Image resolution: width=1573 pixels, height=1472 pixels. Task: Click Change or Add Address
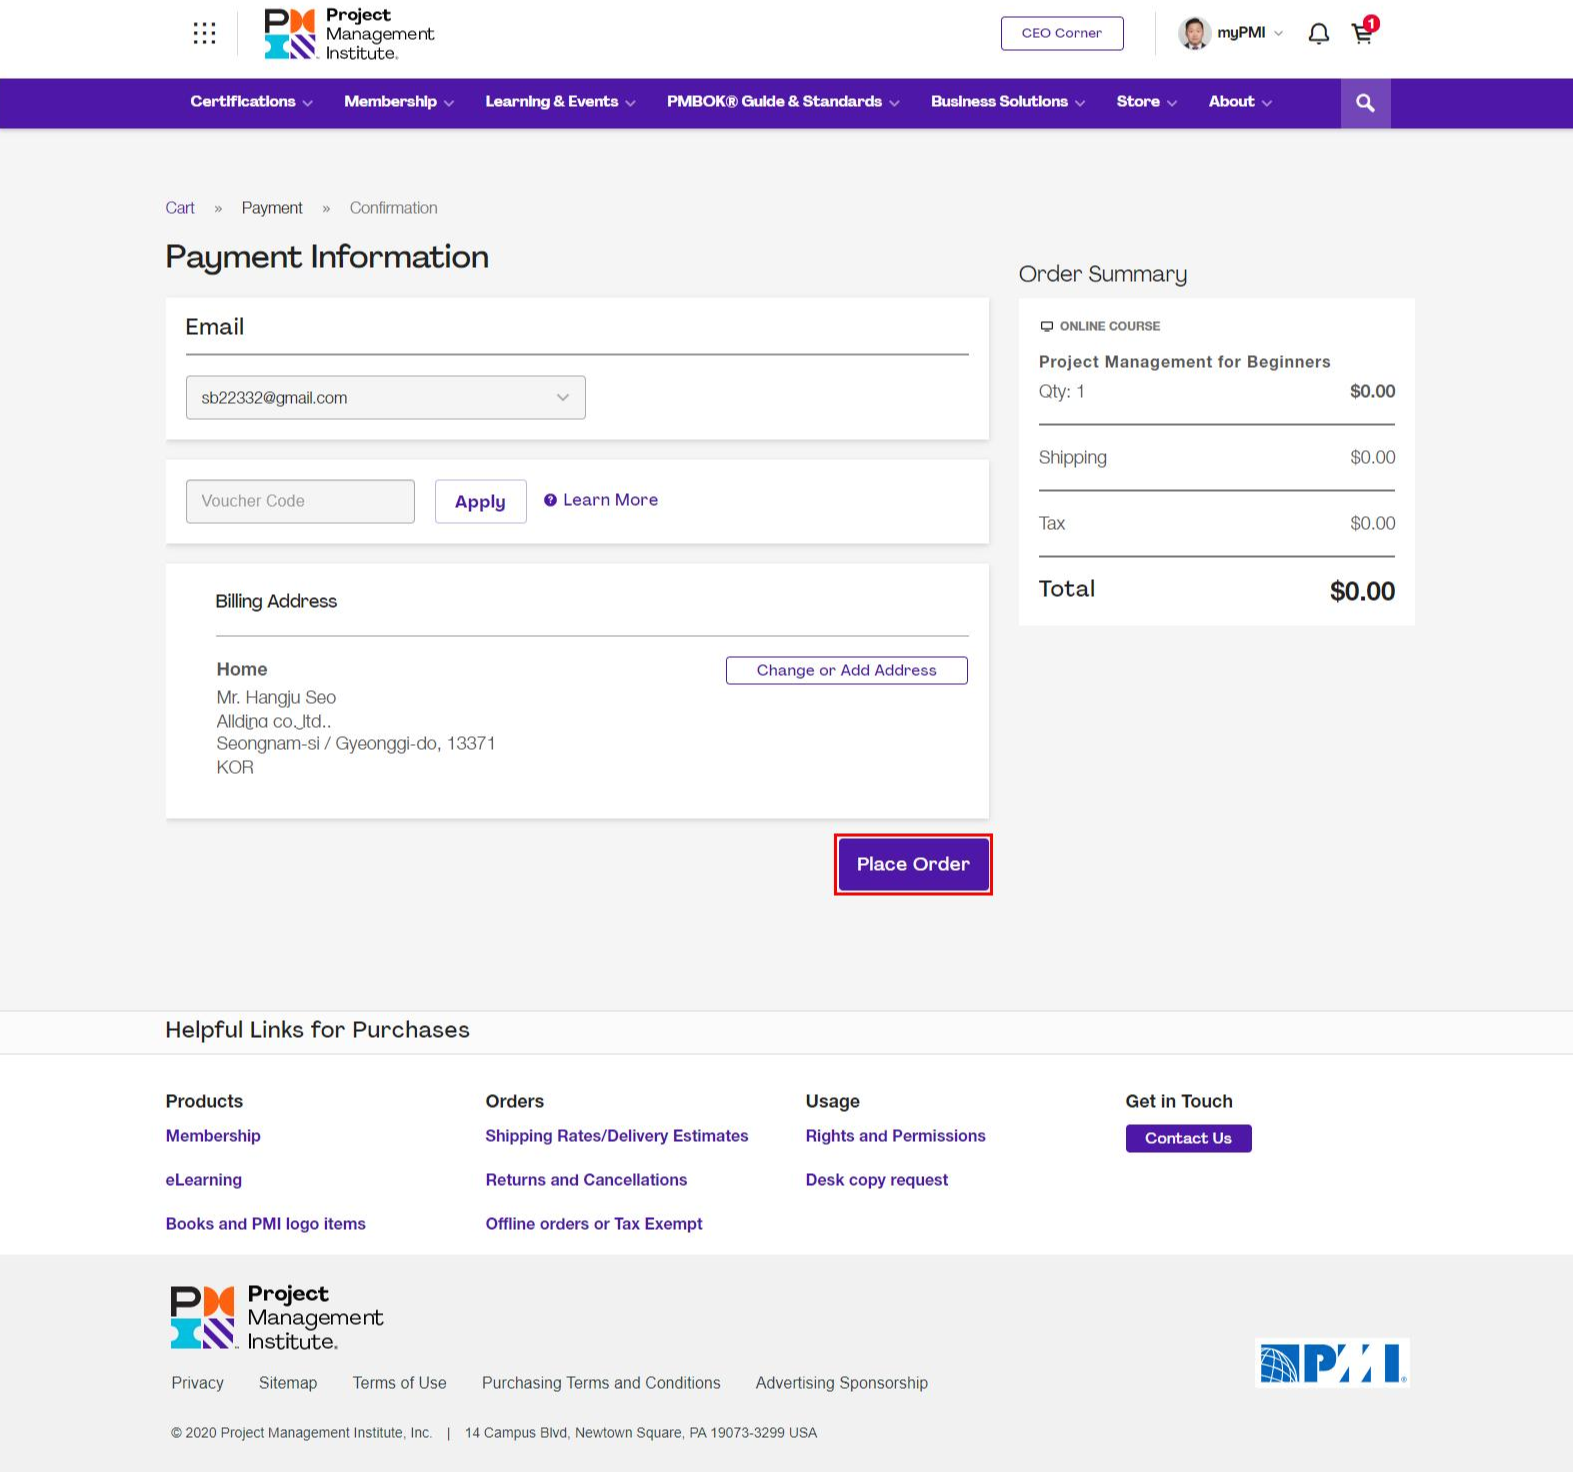pos(847,670)
